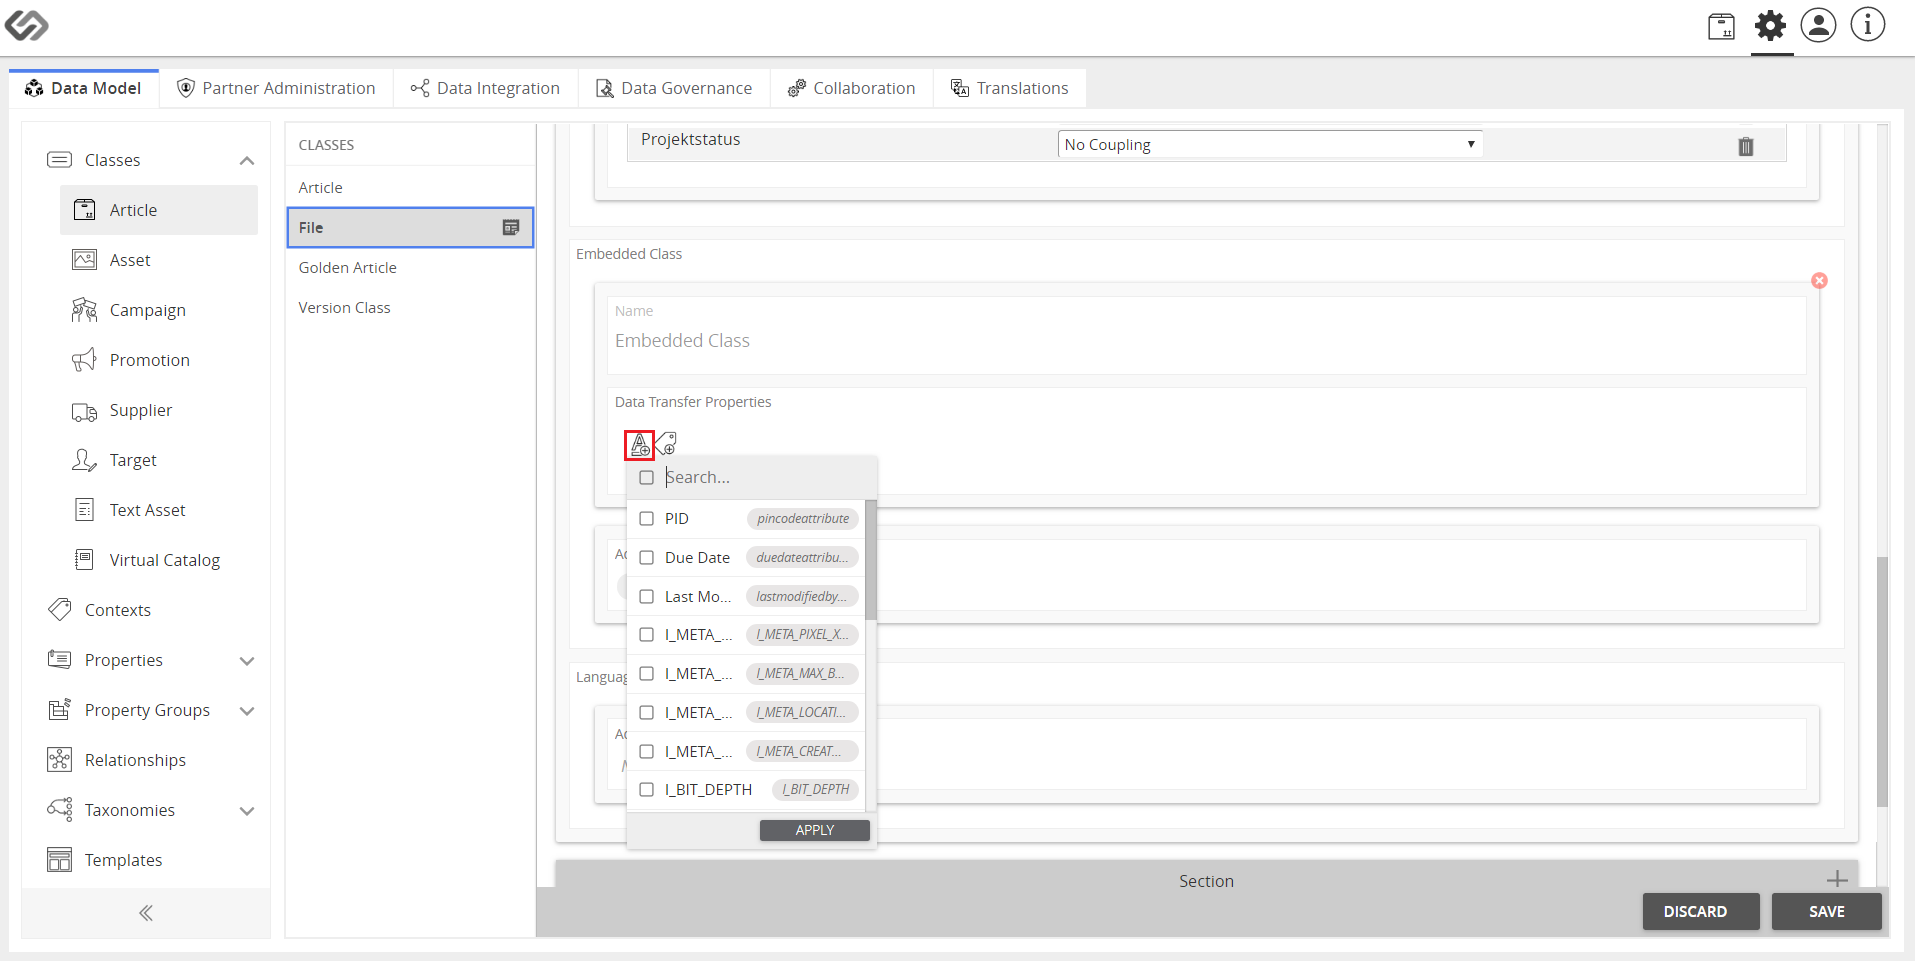This screenshot has height=961, width=1915.
Task: Open the Data Integration tab
Action: (x=485, y=88)
